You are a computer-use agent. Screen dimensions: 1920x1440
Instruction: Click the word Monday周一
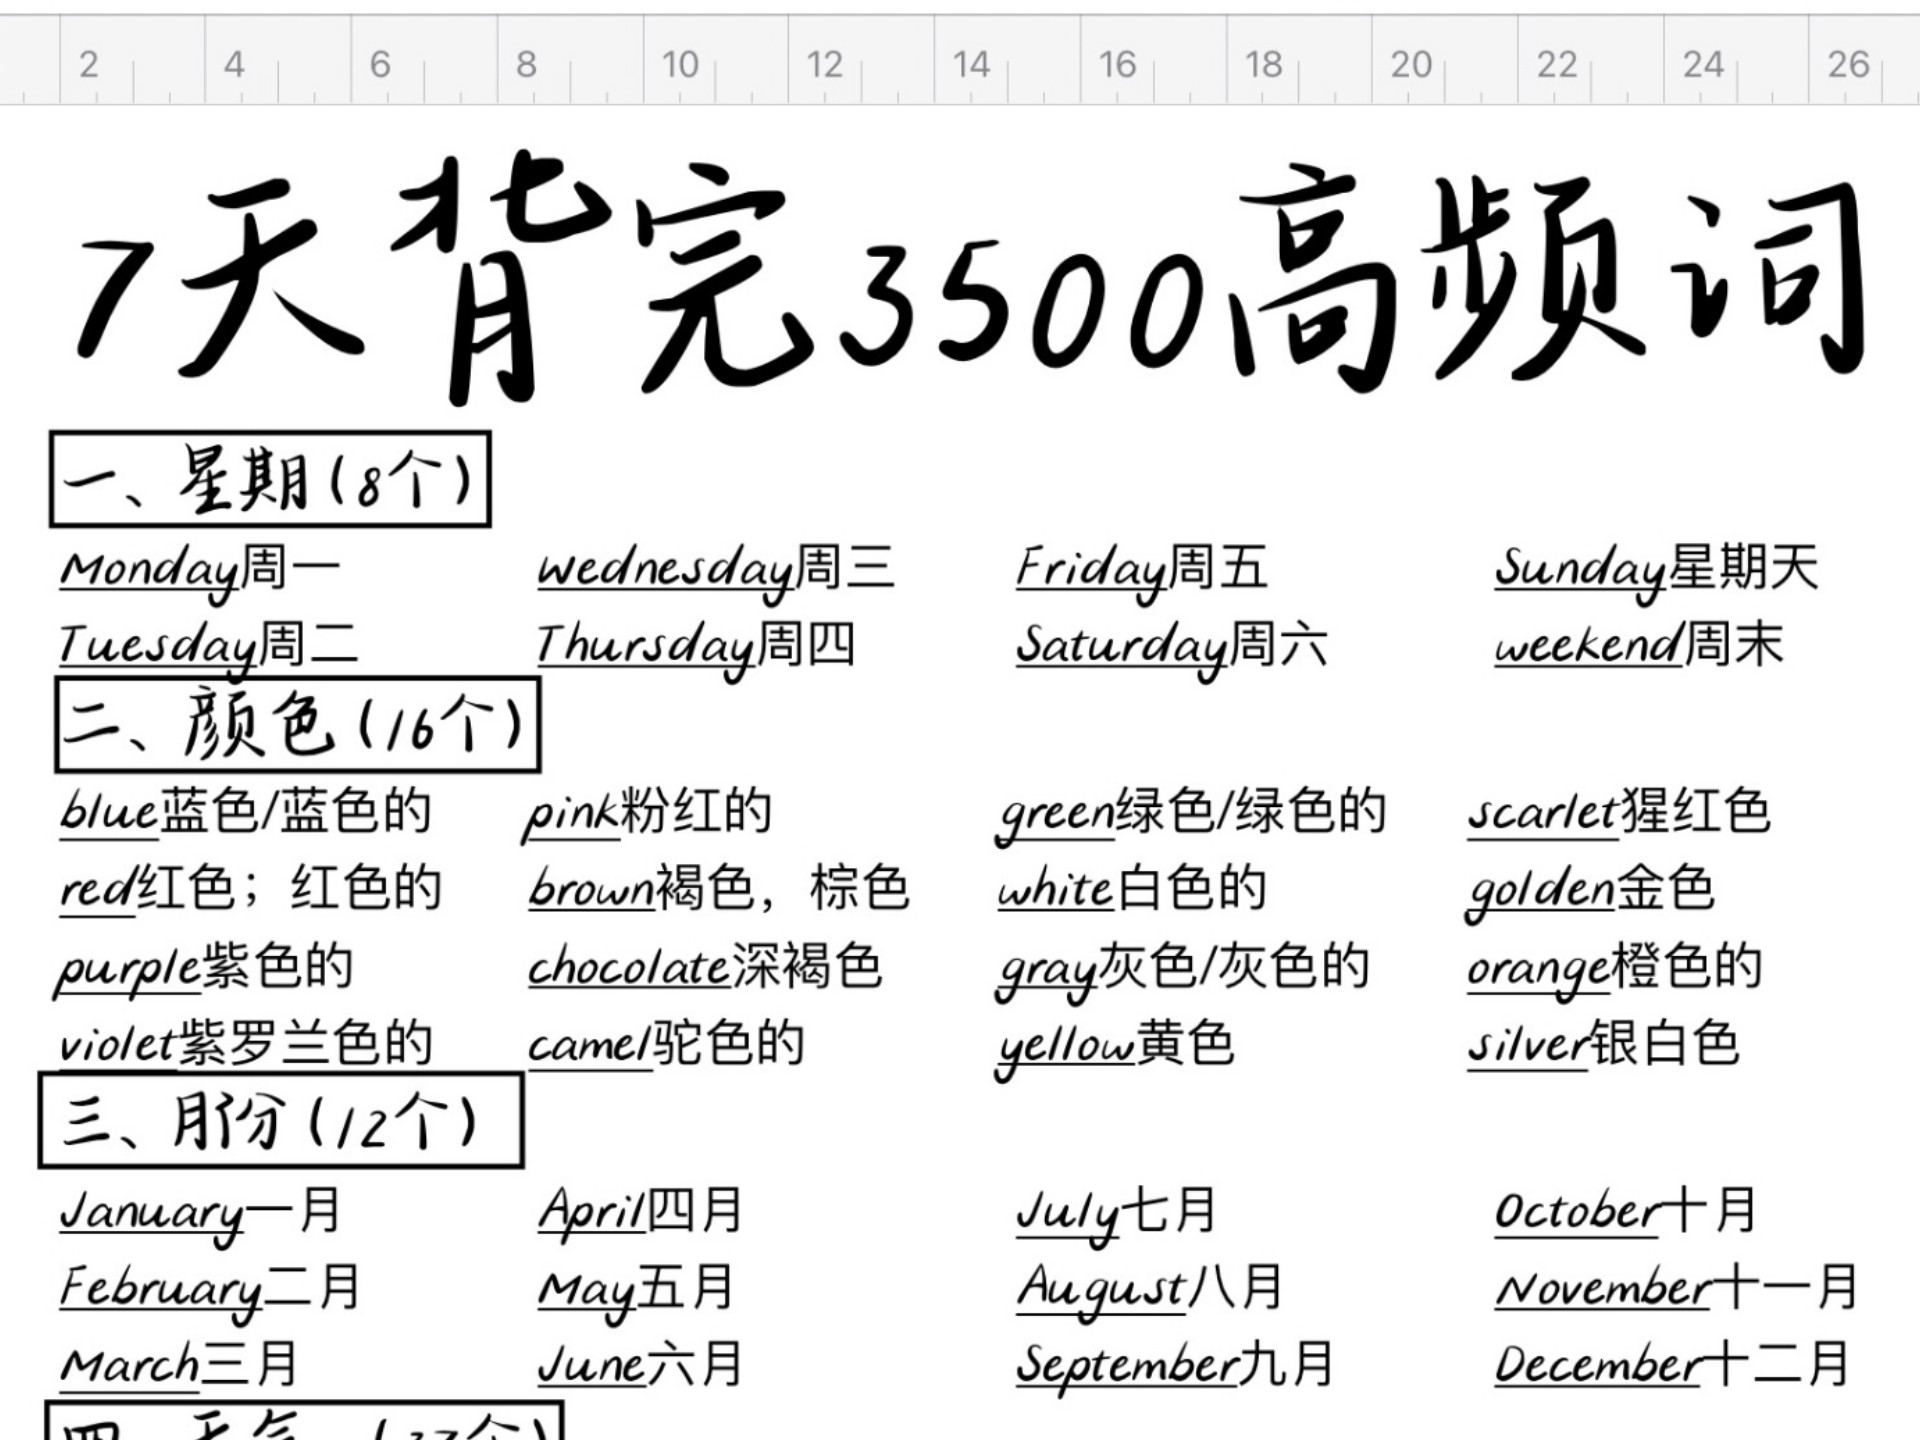point(200,572)
